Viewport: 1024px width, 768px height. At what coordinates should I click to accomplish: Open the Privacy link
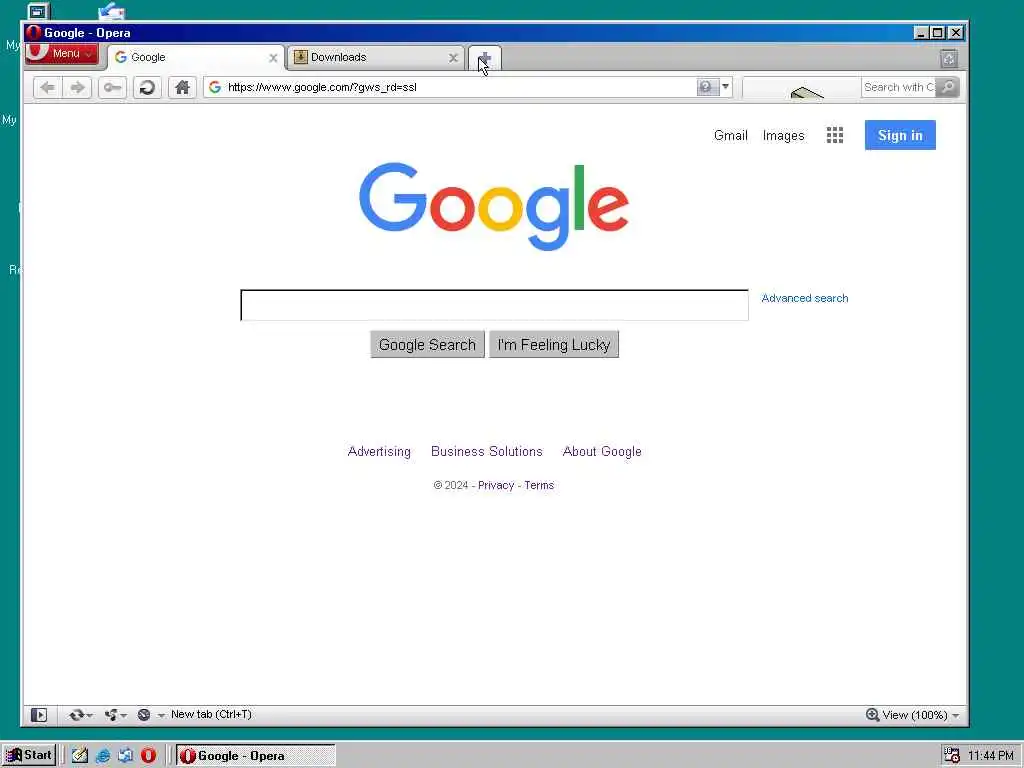[496, 485]
